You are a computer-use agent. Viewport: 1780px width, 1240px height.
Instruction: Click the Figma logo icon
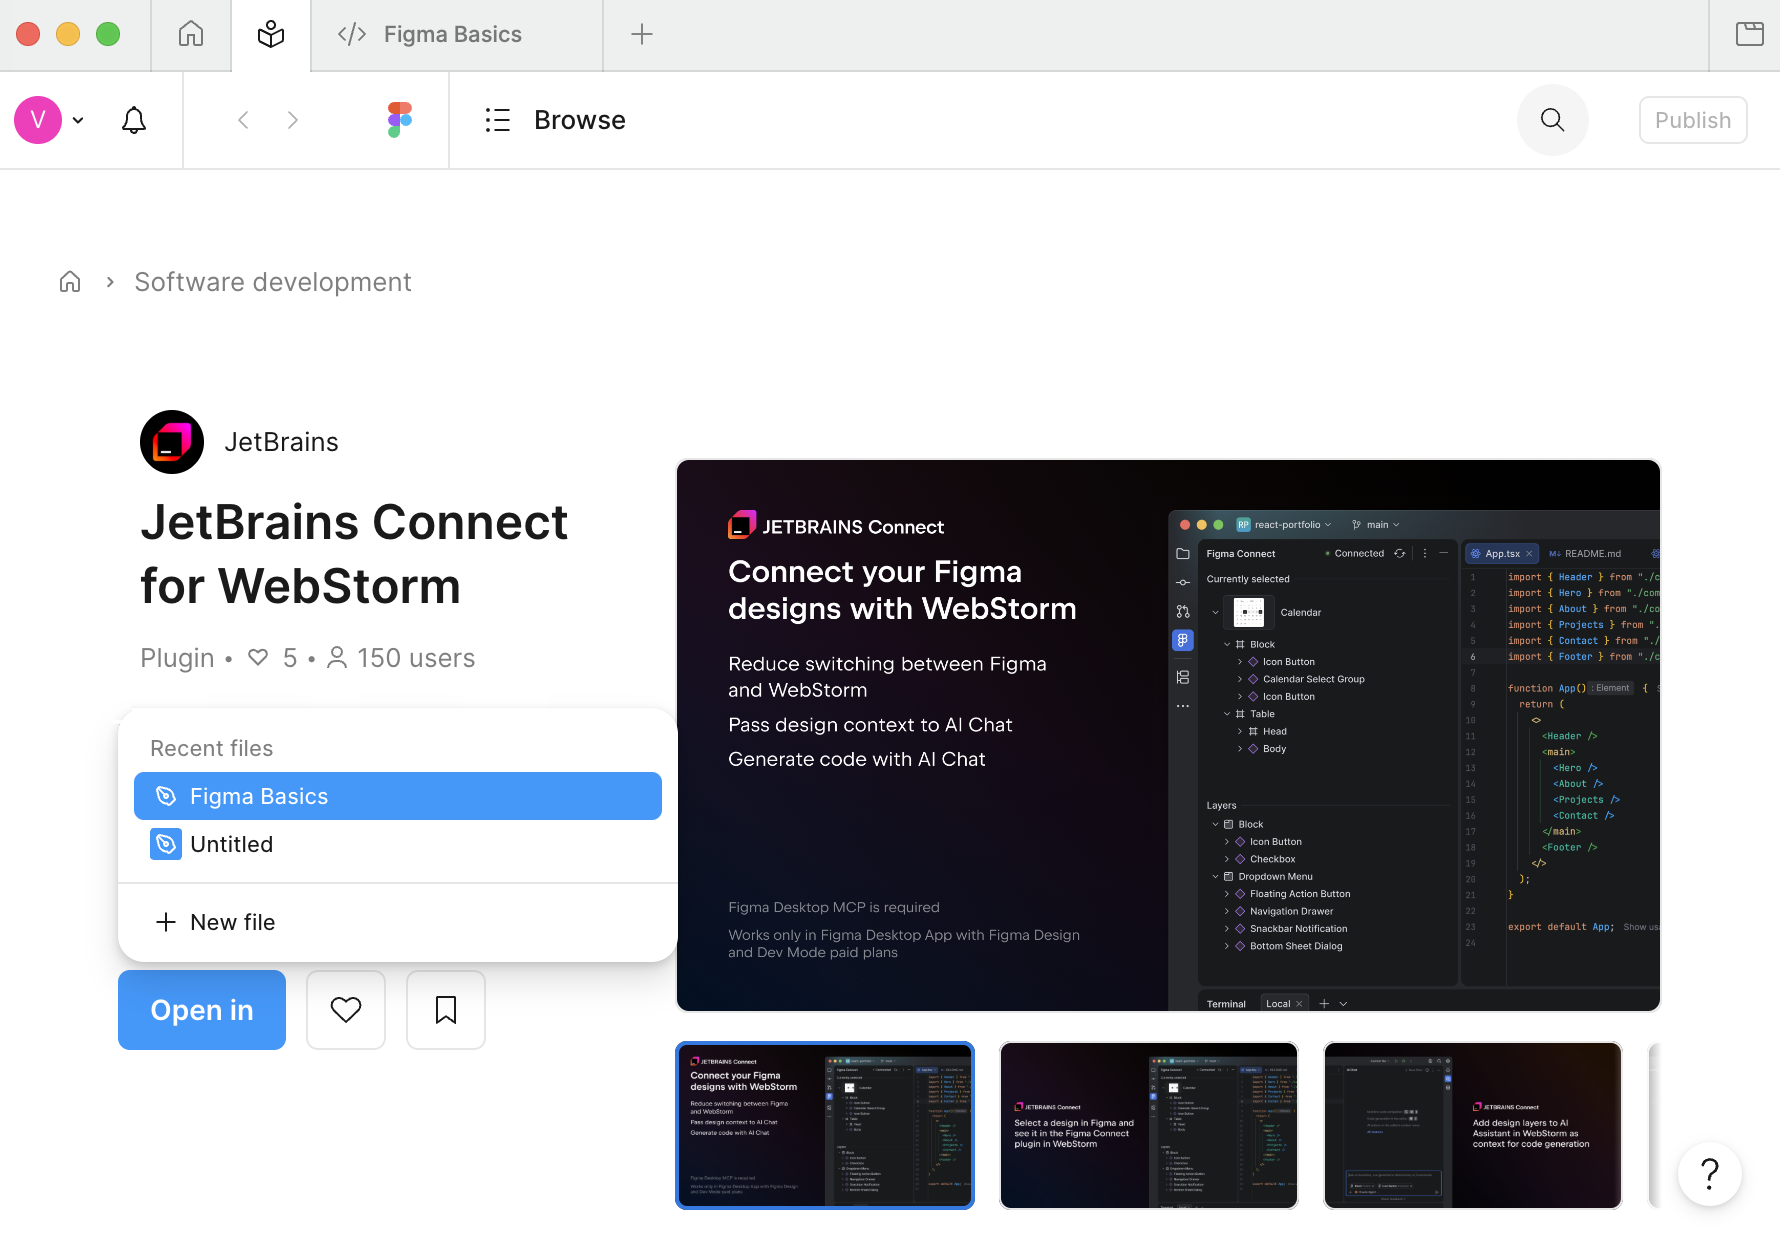pyautogui.click(x=400, y=120)
